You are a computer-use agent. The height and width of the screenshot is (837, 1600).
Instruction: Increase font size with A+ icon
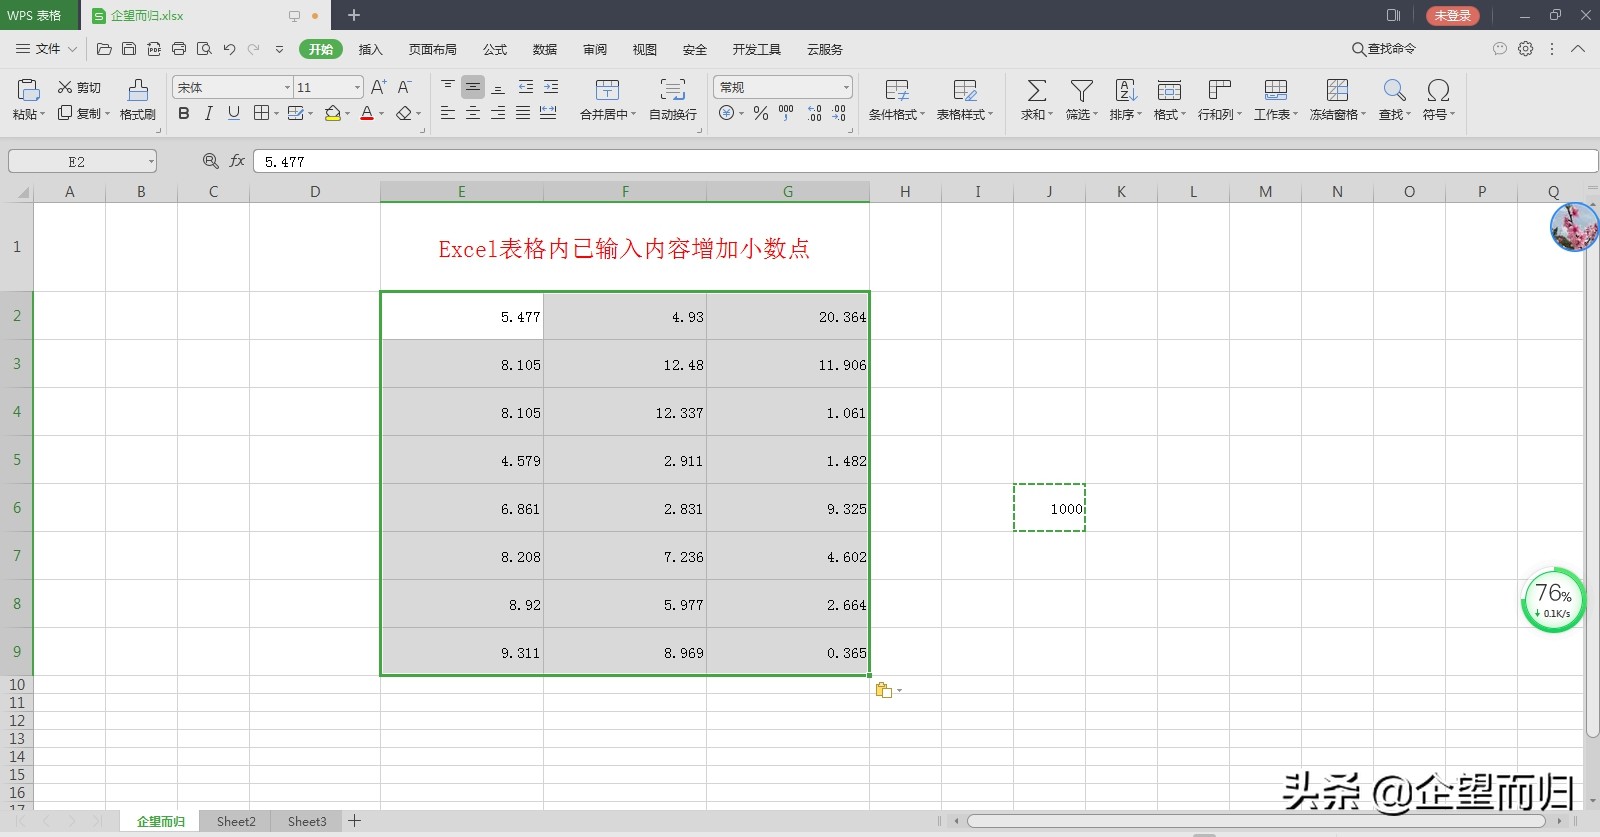click(378, 88)
